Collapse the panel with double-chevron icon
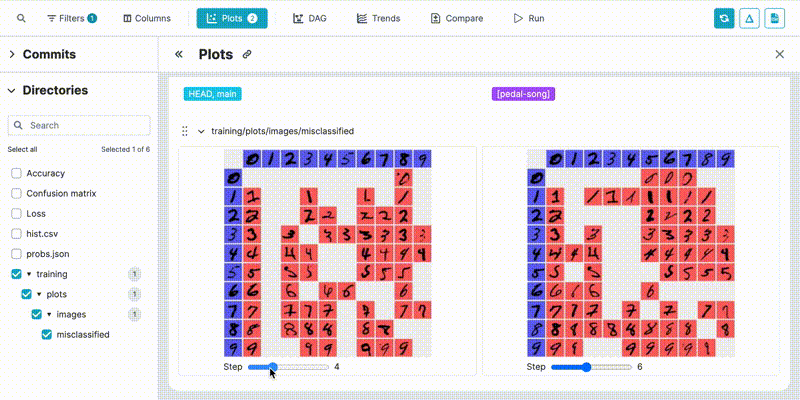 point(179,55)
